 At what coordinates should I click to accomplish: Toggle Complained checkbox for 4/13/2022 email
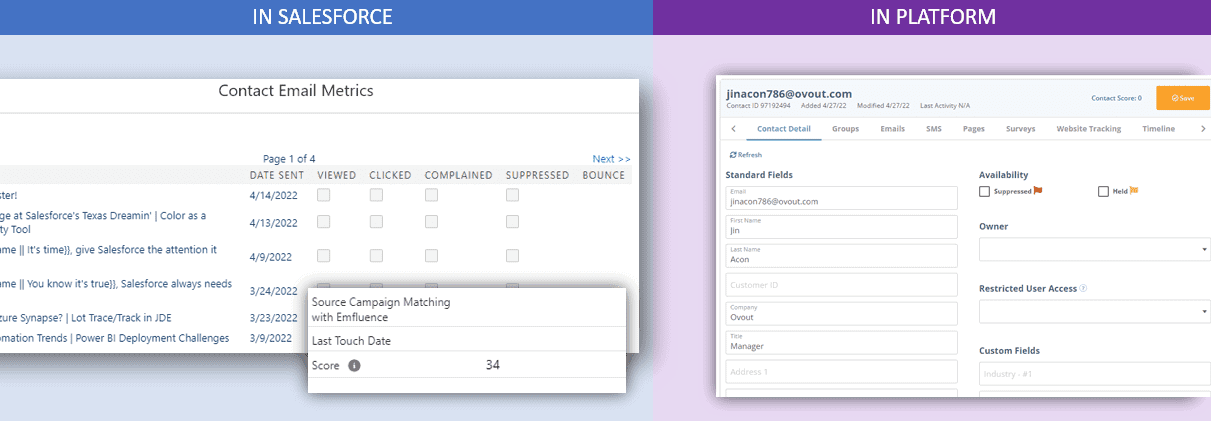click(x=431, y=222)
